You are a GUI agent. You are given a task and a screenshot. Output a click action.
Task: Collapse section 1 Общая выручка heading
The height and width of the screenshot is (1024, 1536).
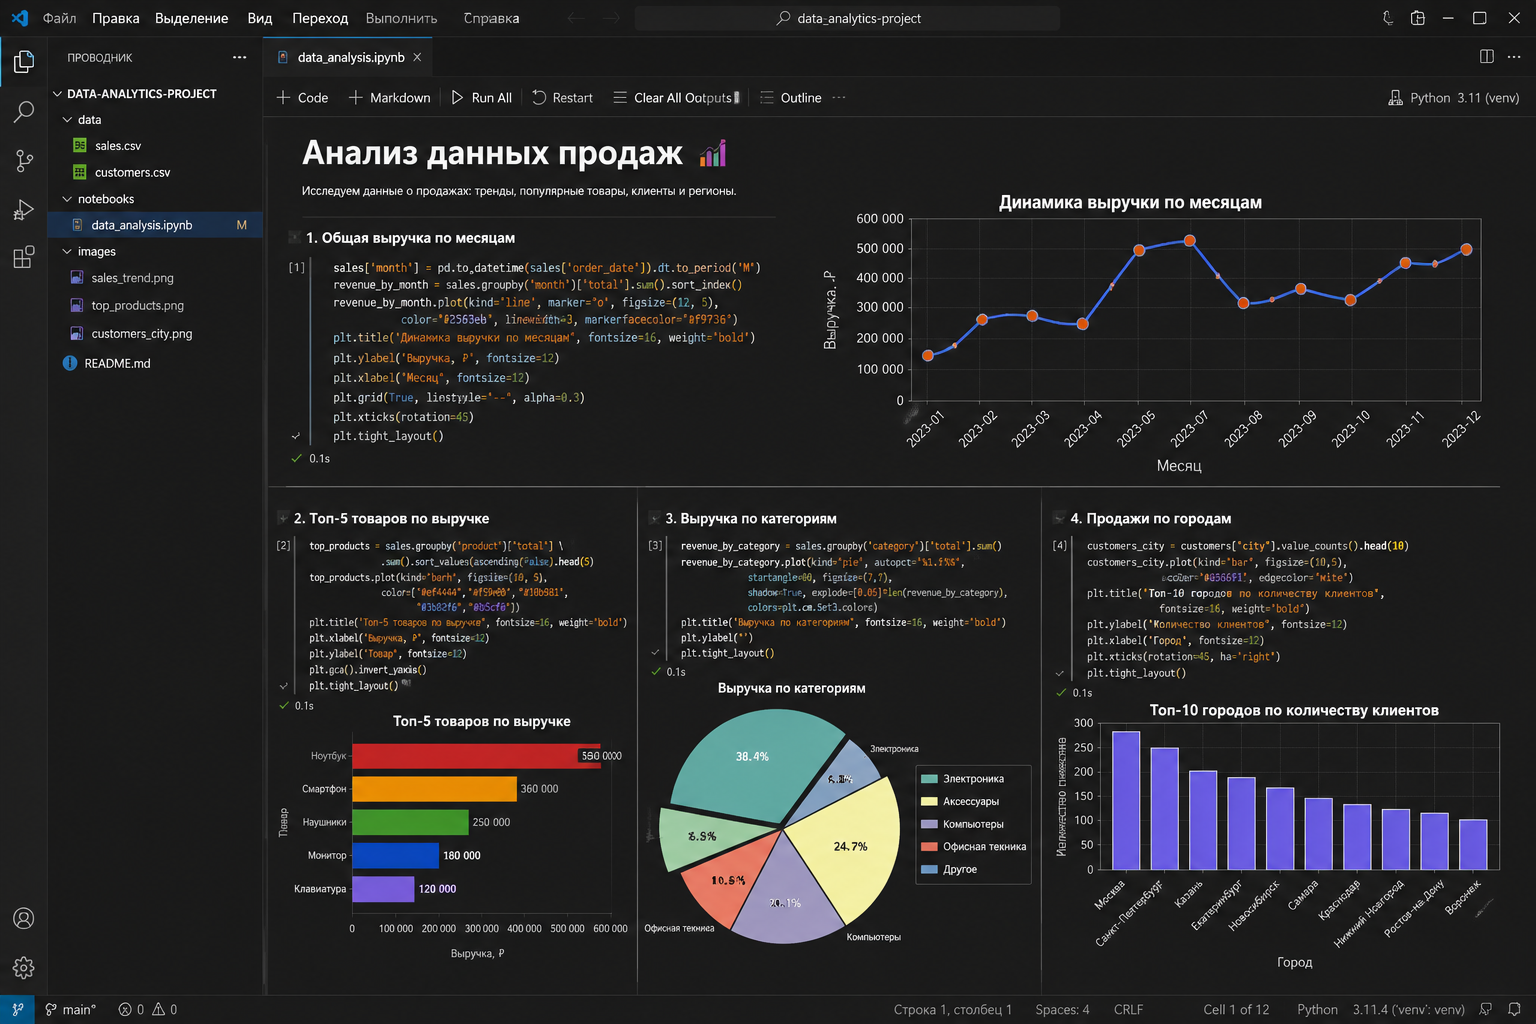click(294, 238)
